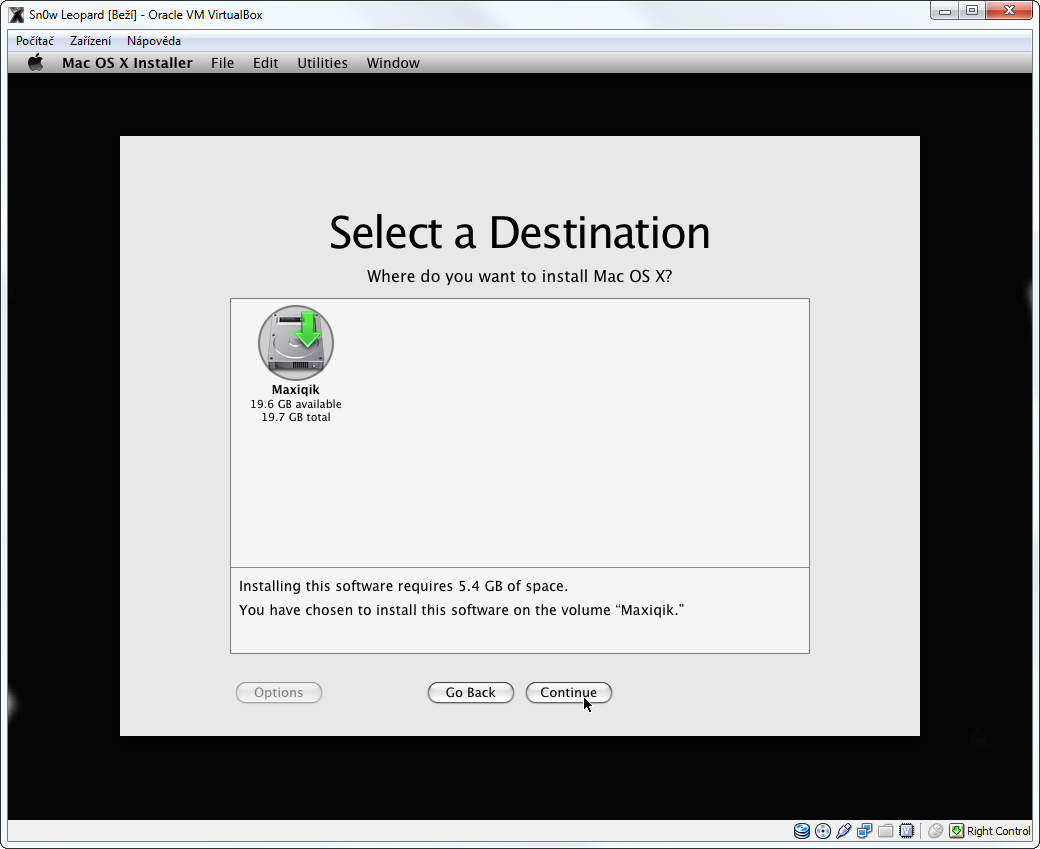Click the Go Back button
This screenshot has width=1040, height=849.
point(470,692)
